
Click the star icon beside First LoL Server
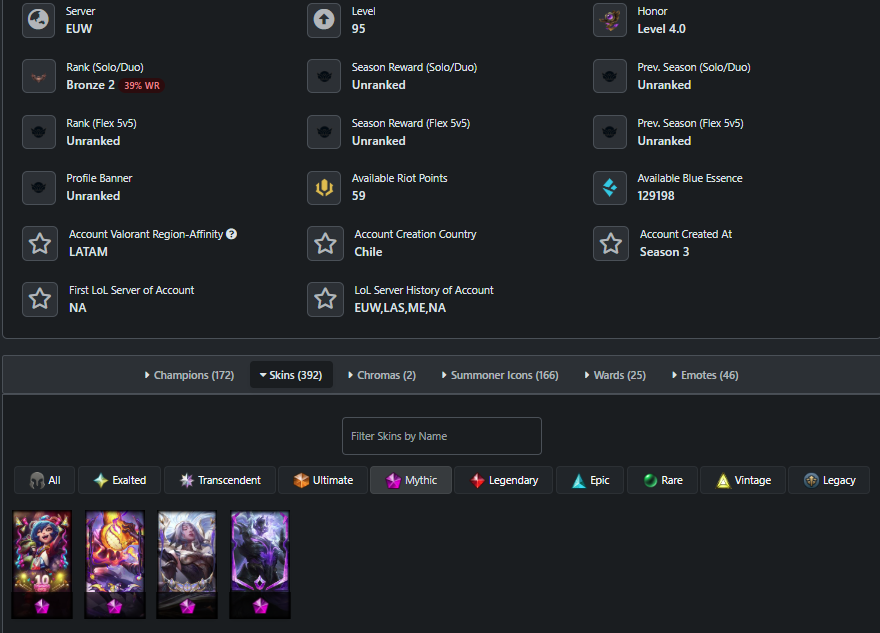click(40, 299)
